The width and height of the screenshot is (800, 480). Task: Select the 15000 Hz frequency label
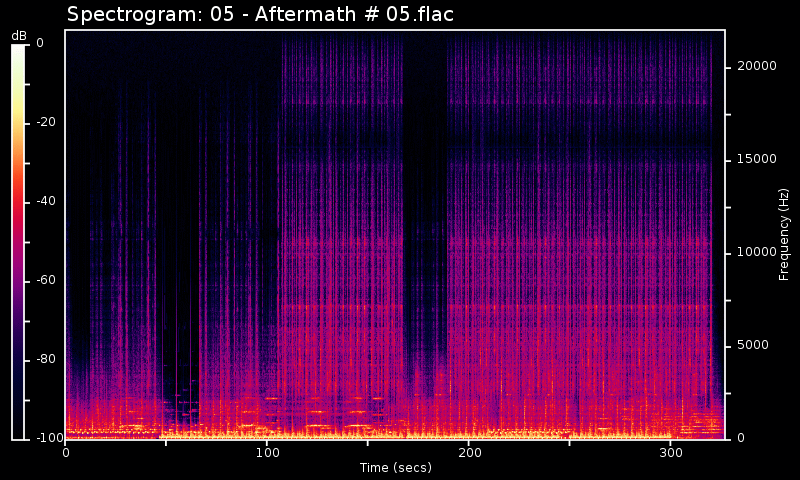point(756,159)
